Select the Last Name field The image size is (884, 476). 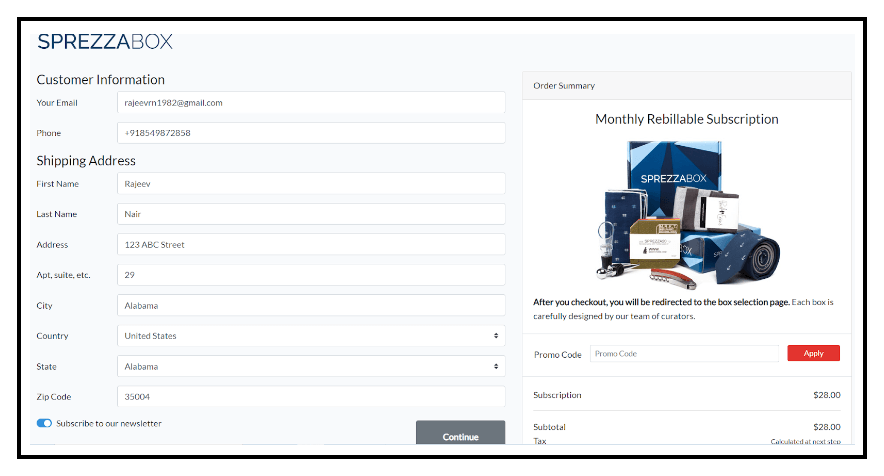pyautogui.click(x=311, y=214)
